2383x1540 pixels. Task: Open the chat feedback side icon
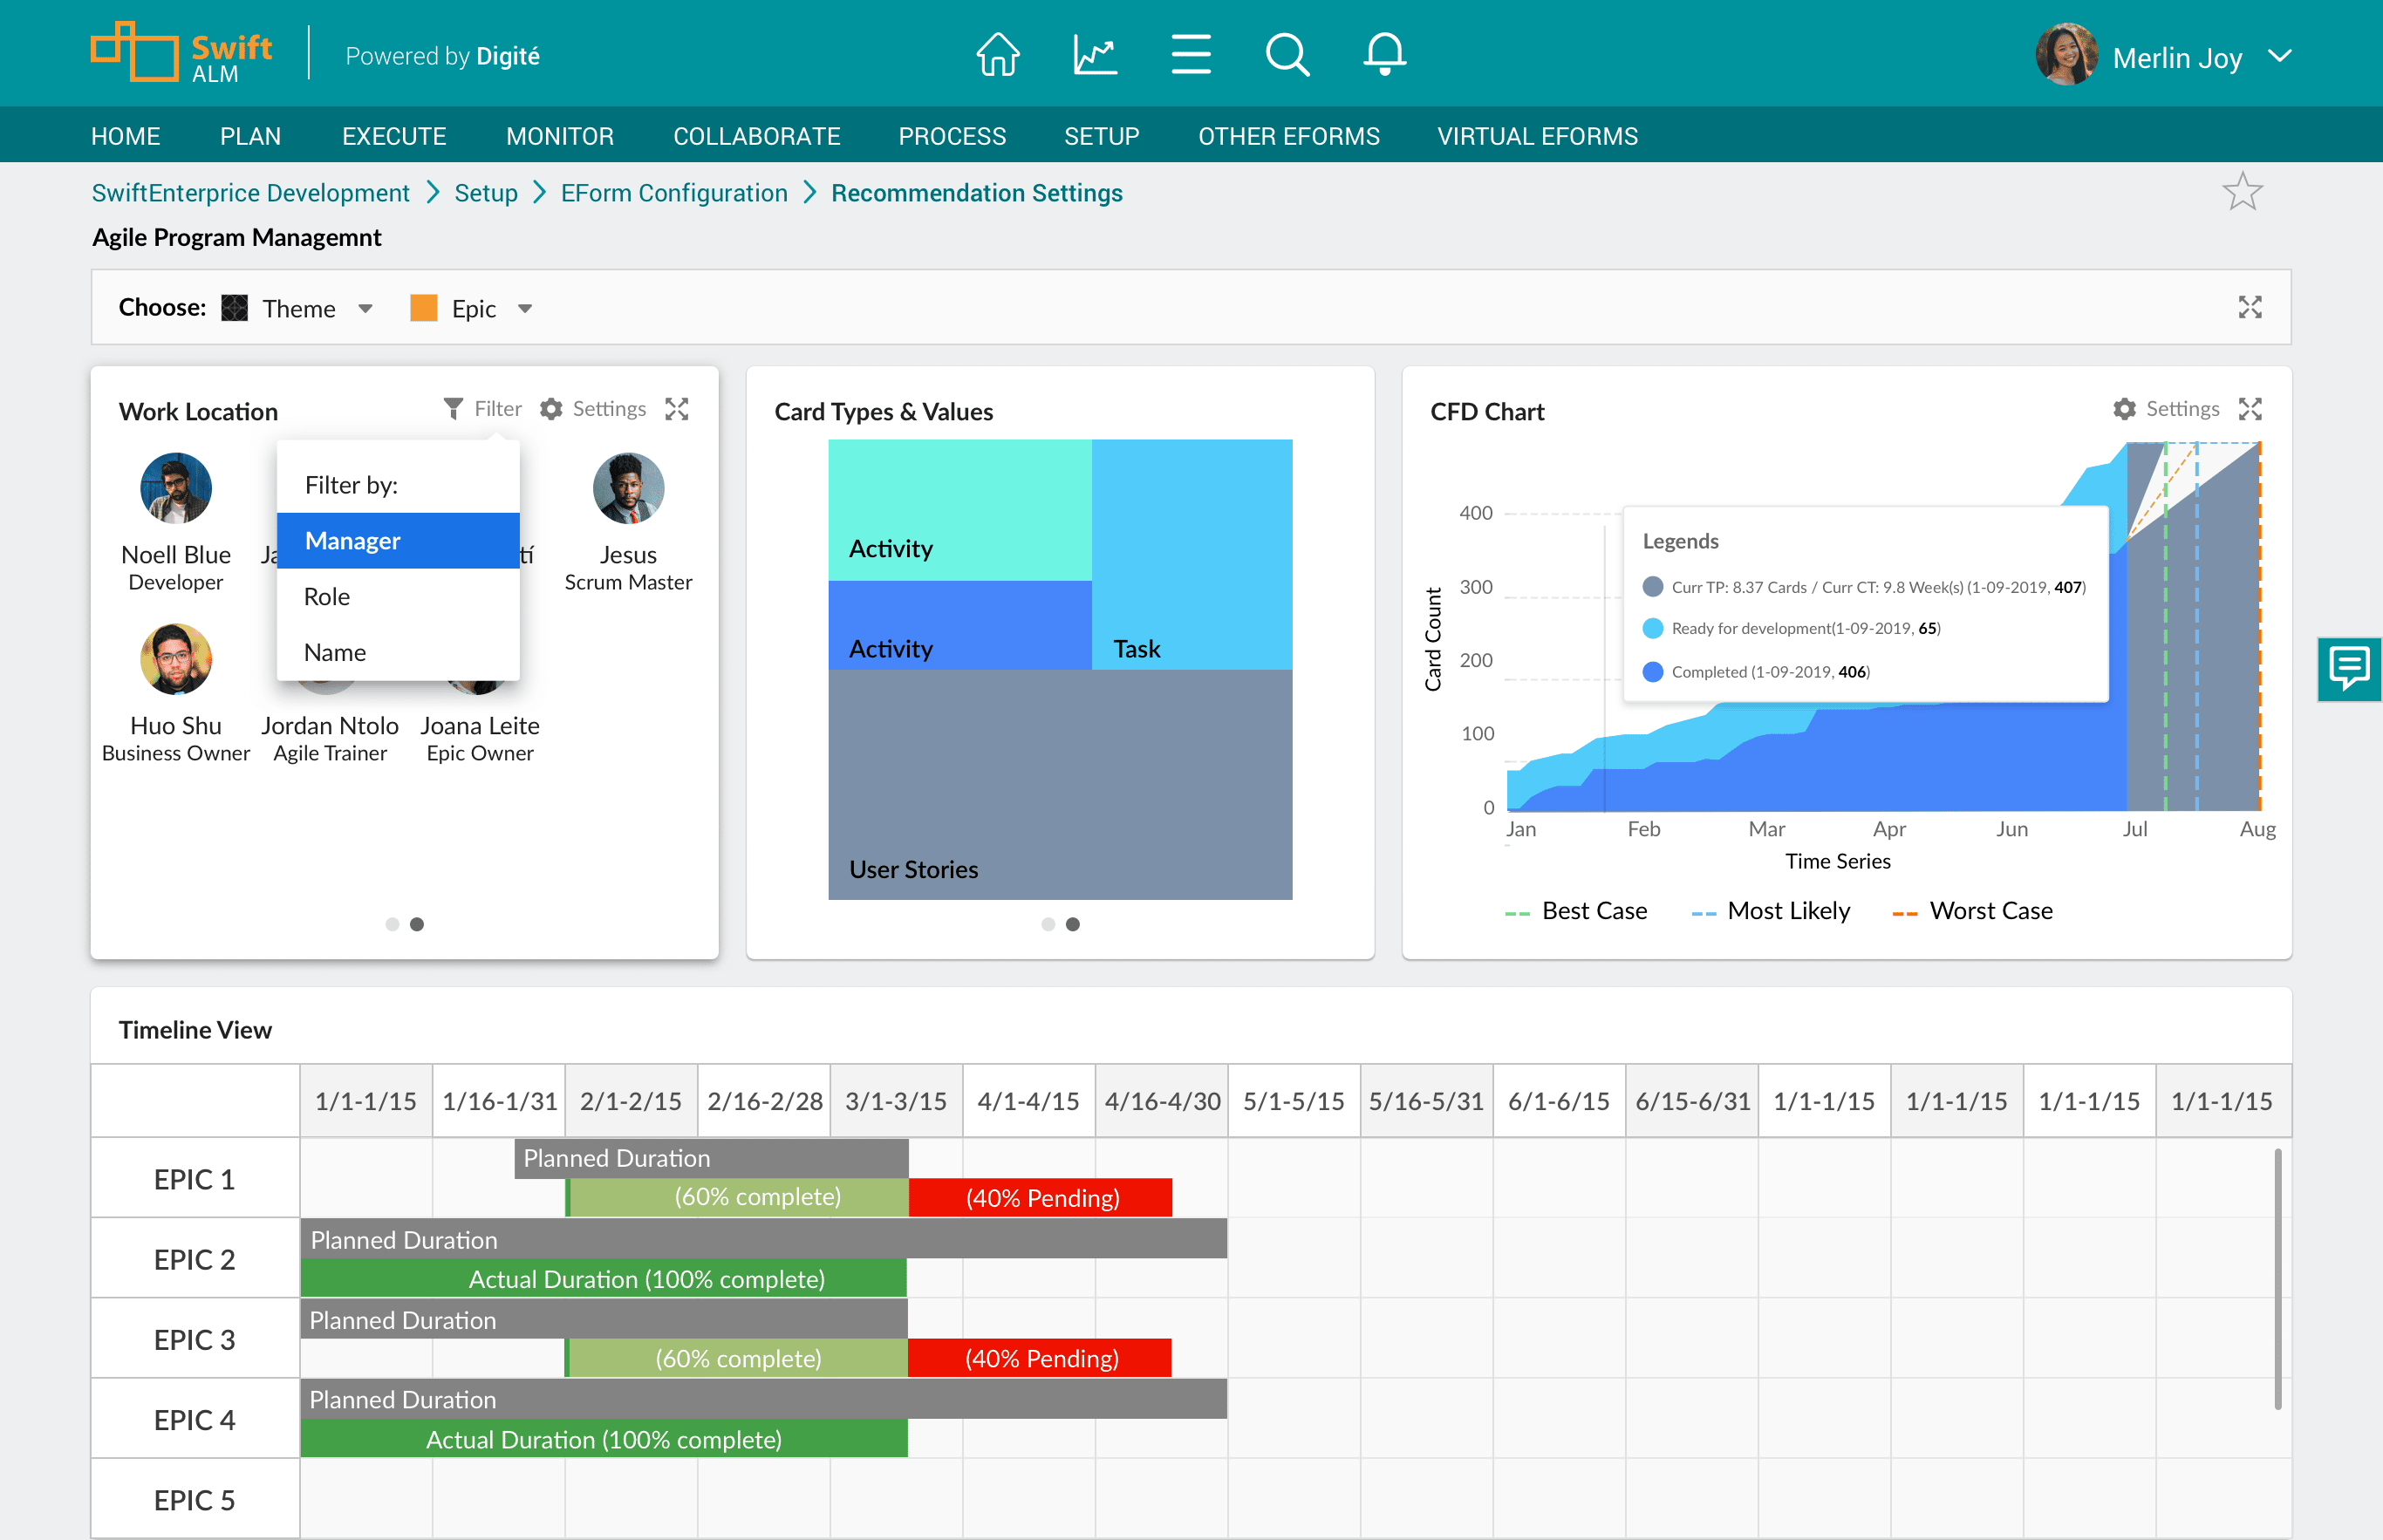click(2348, 668)
